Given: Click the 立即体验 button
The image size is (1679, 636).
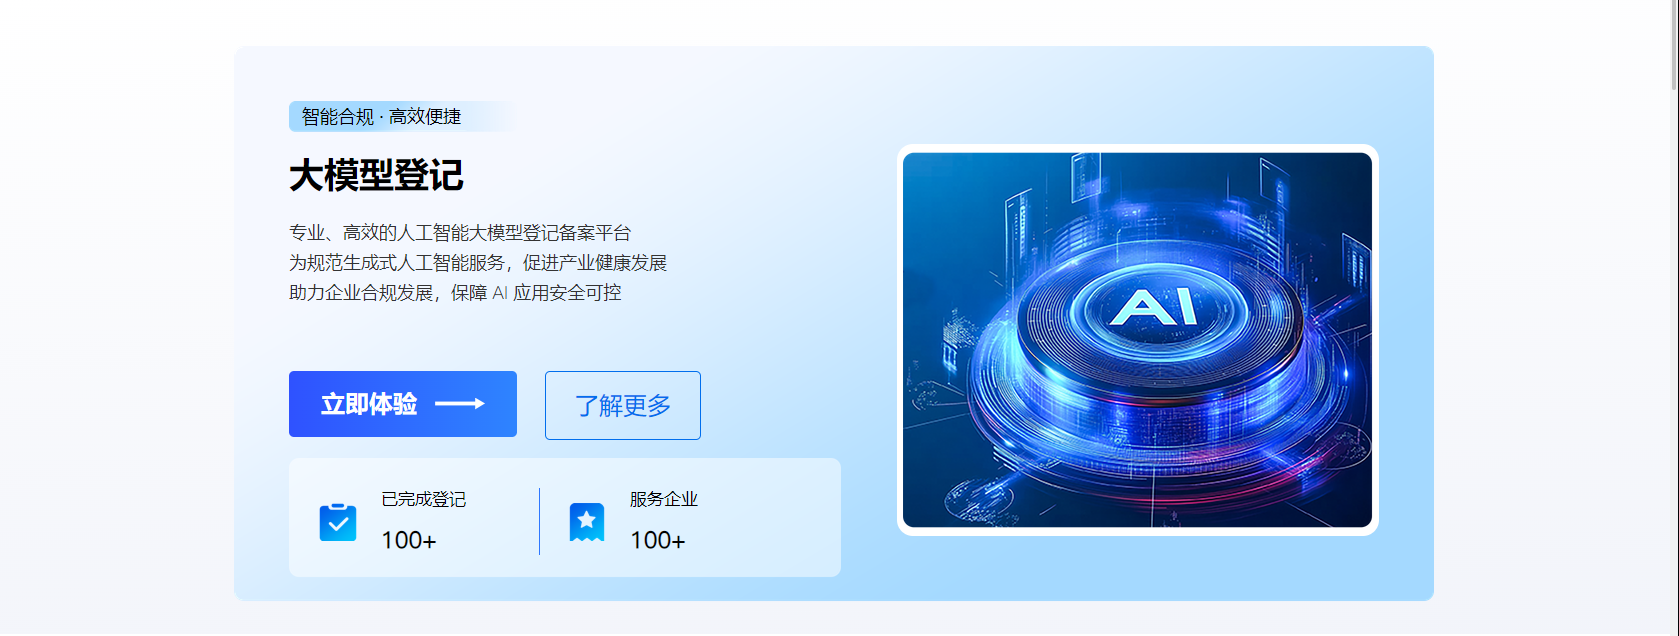Looking at the screenshot, I should [402, 404].
